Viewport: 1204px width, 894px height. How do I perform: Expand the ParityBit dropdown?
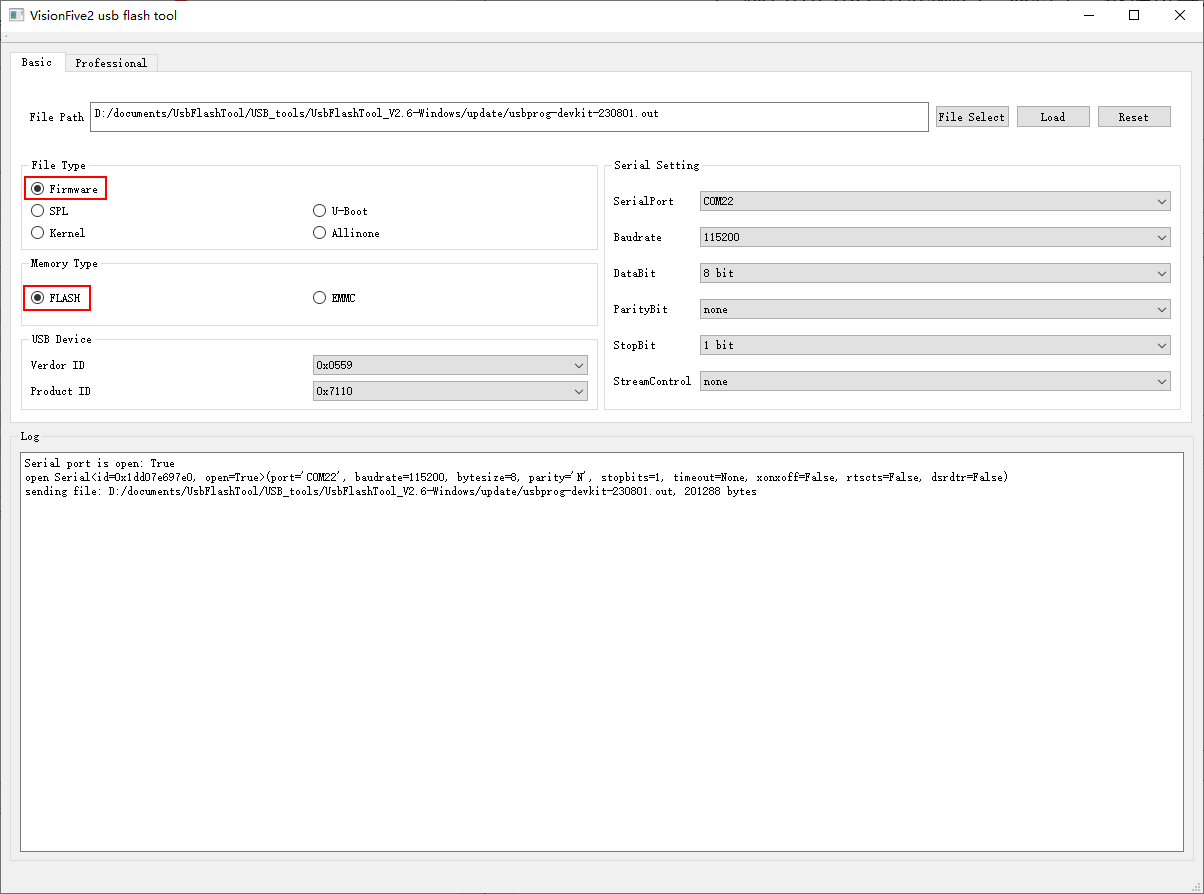tap(935, 310)
